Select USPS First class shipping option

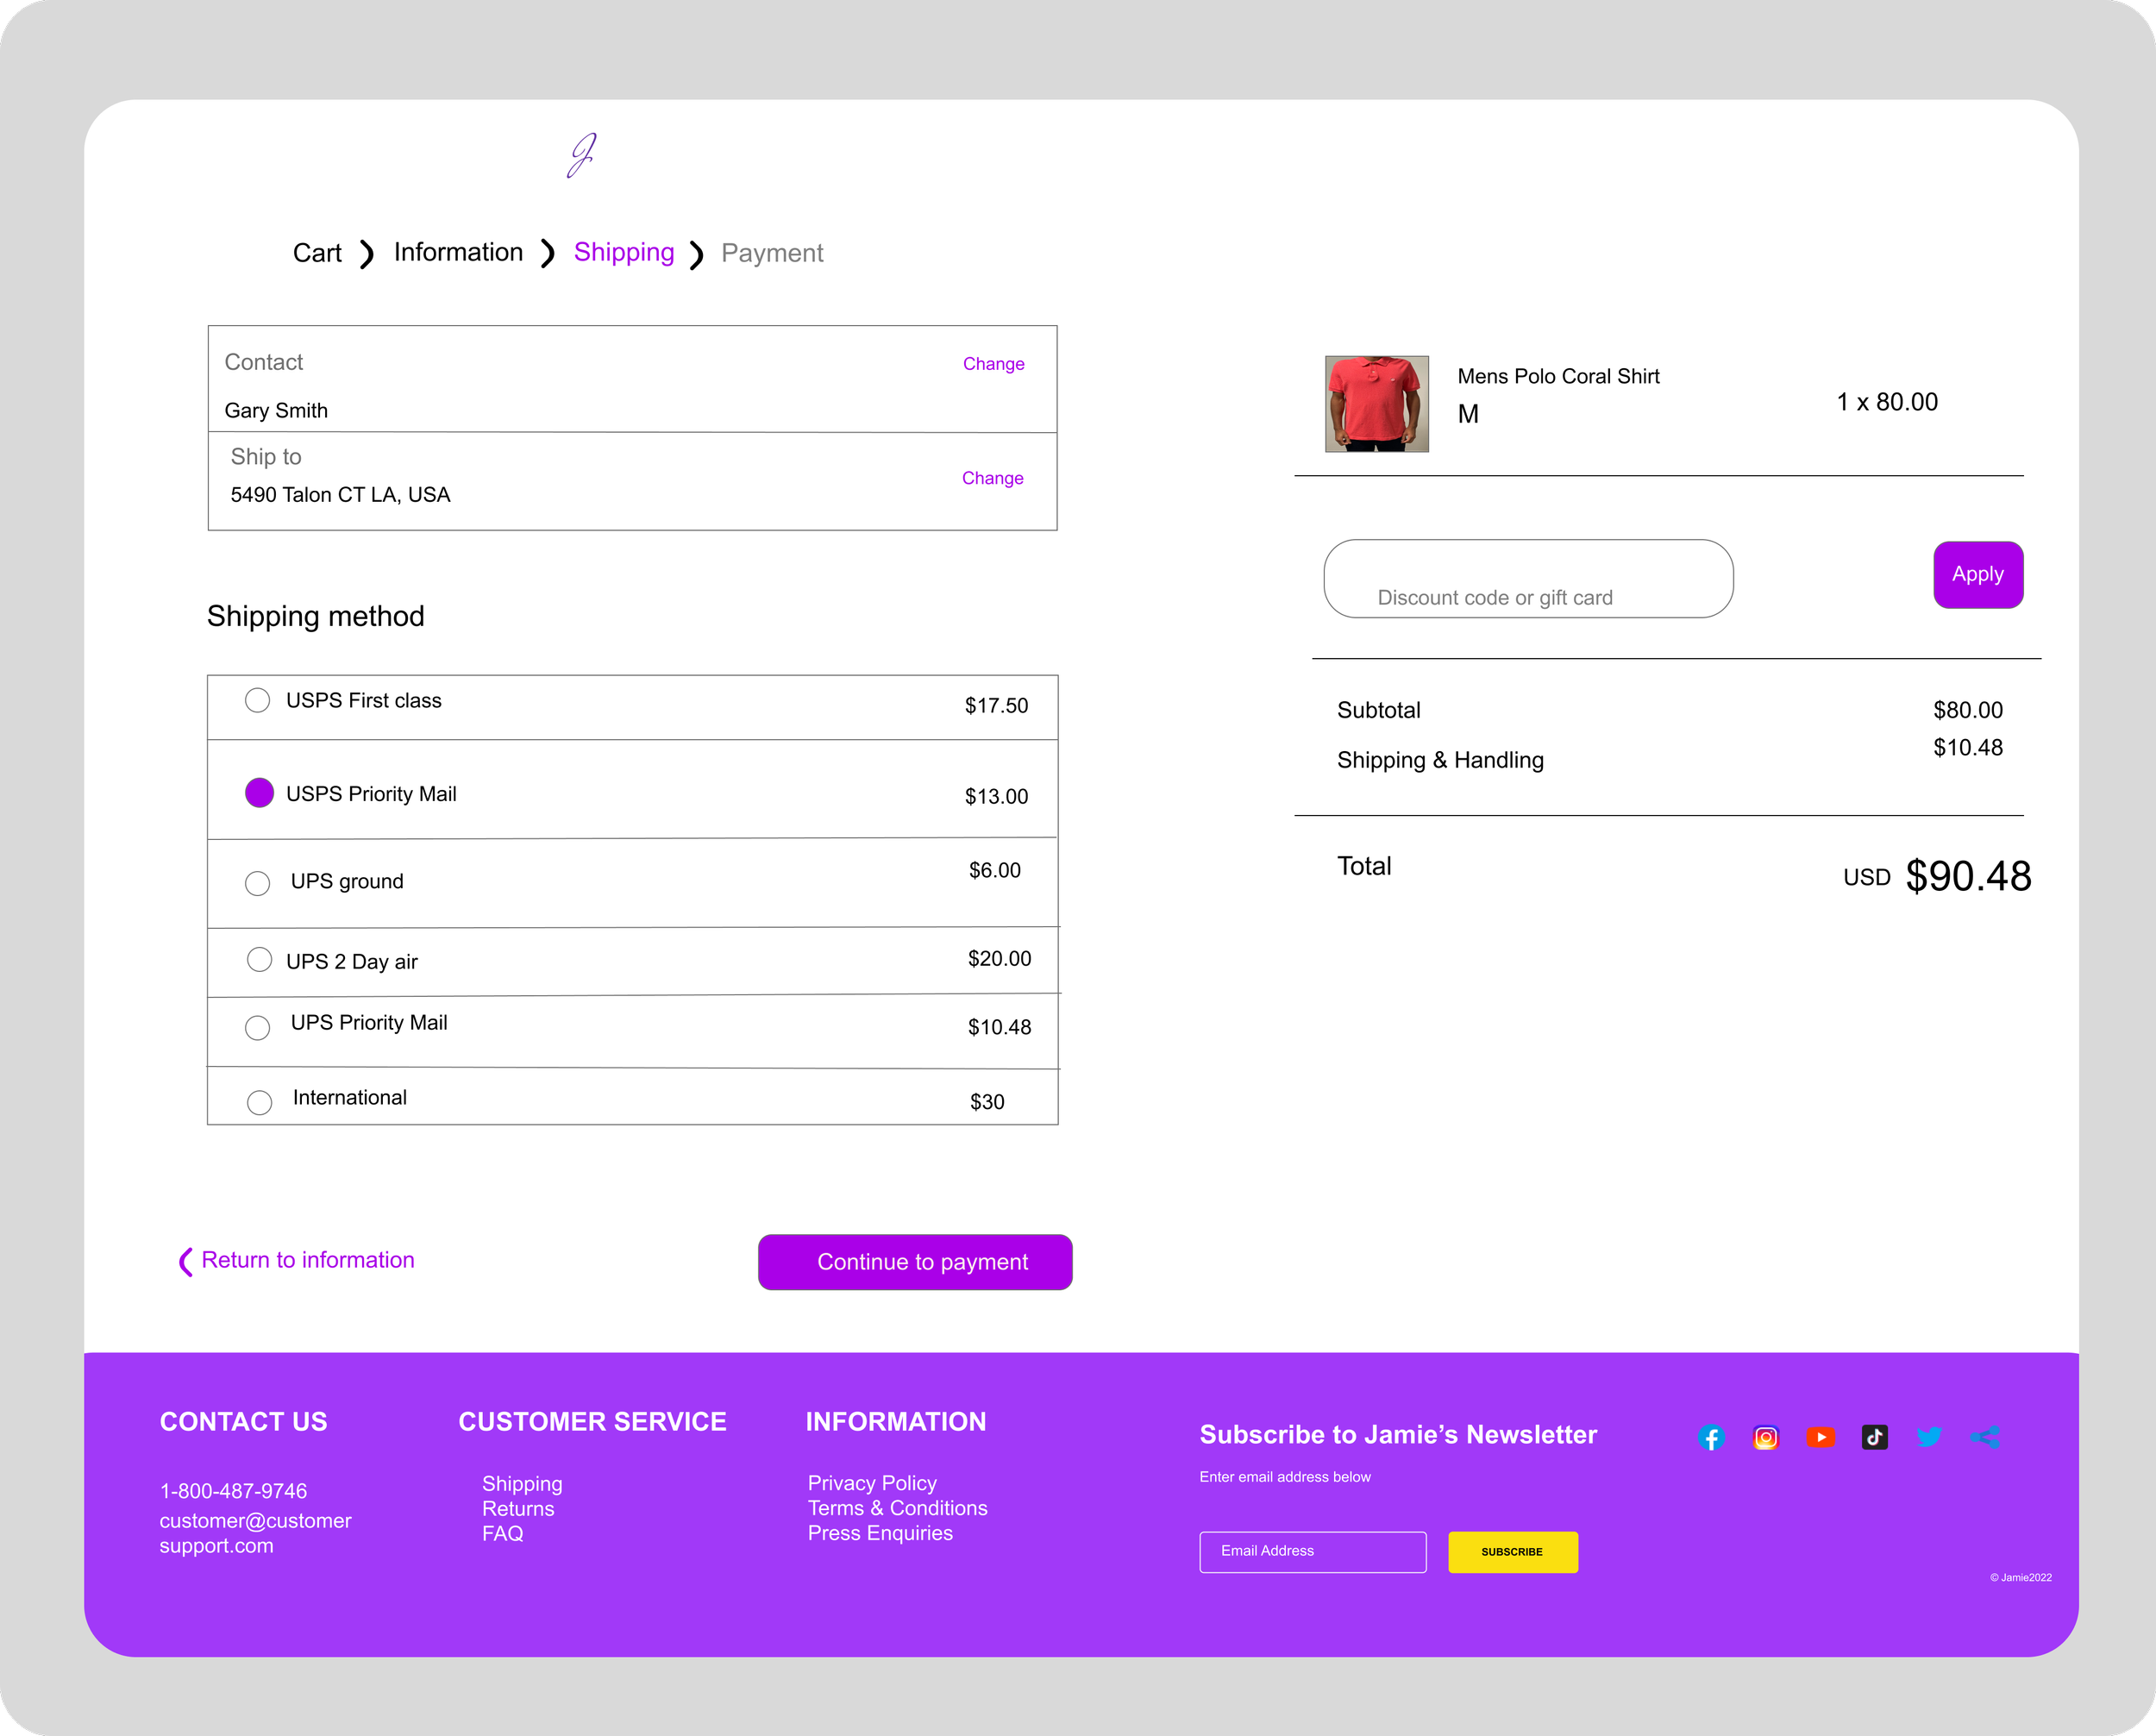tap(258, 700)
